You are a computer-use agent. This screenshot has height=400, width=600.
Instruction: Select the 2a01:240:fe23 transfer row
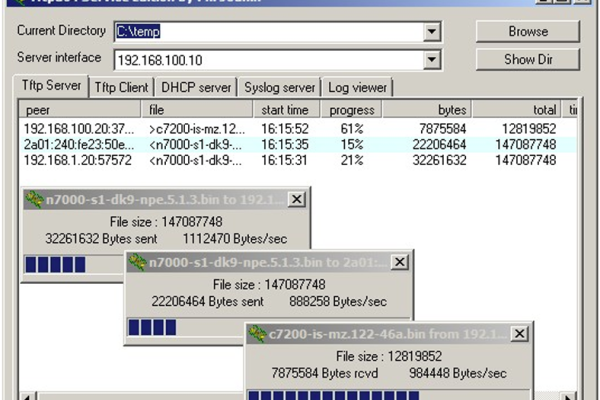click(200, 144)
